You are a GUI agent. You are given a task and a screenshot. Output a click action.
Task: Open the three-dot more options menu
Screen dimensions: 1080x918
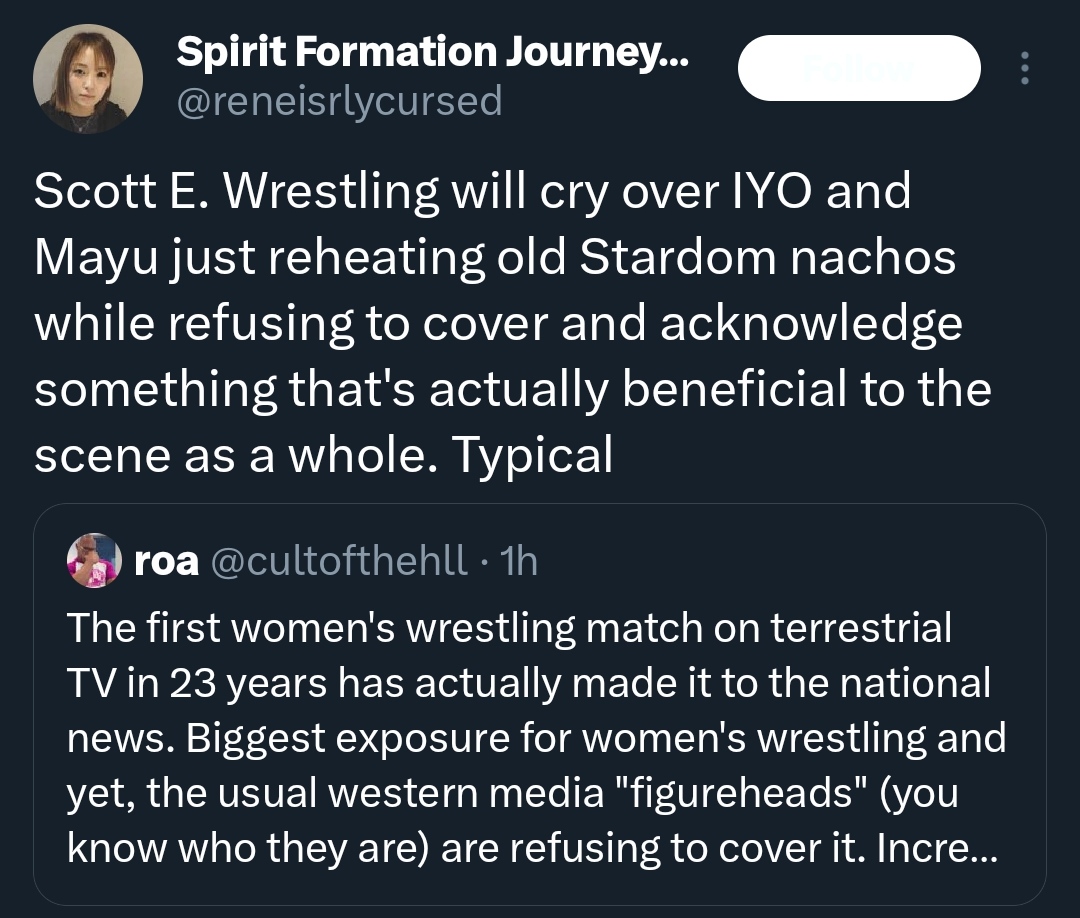1022,68
